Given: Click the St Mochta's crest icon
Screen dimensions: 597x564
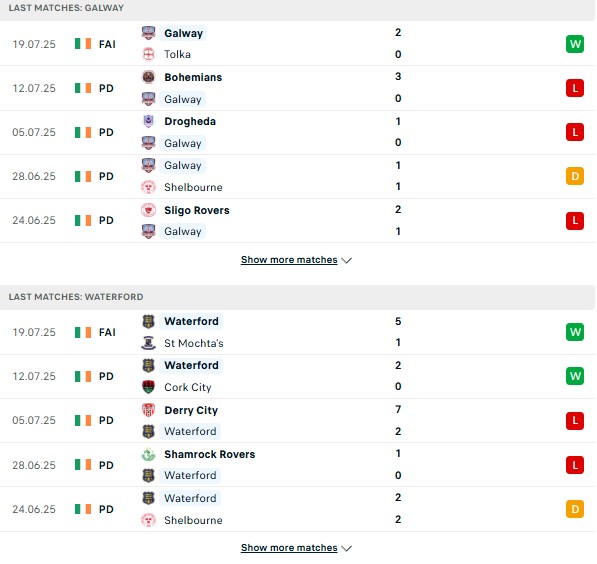Looking at the screenshot, I should [148, 343].
